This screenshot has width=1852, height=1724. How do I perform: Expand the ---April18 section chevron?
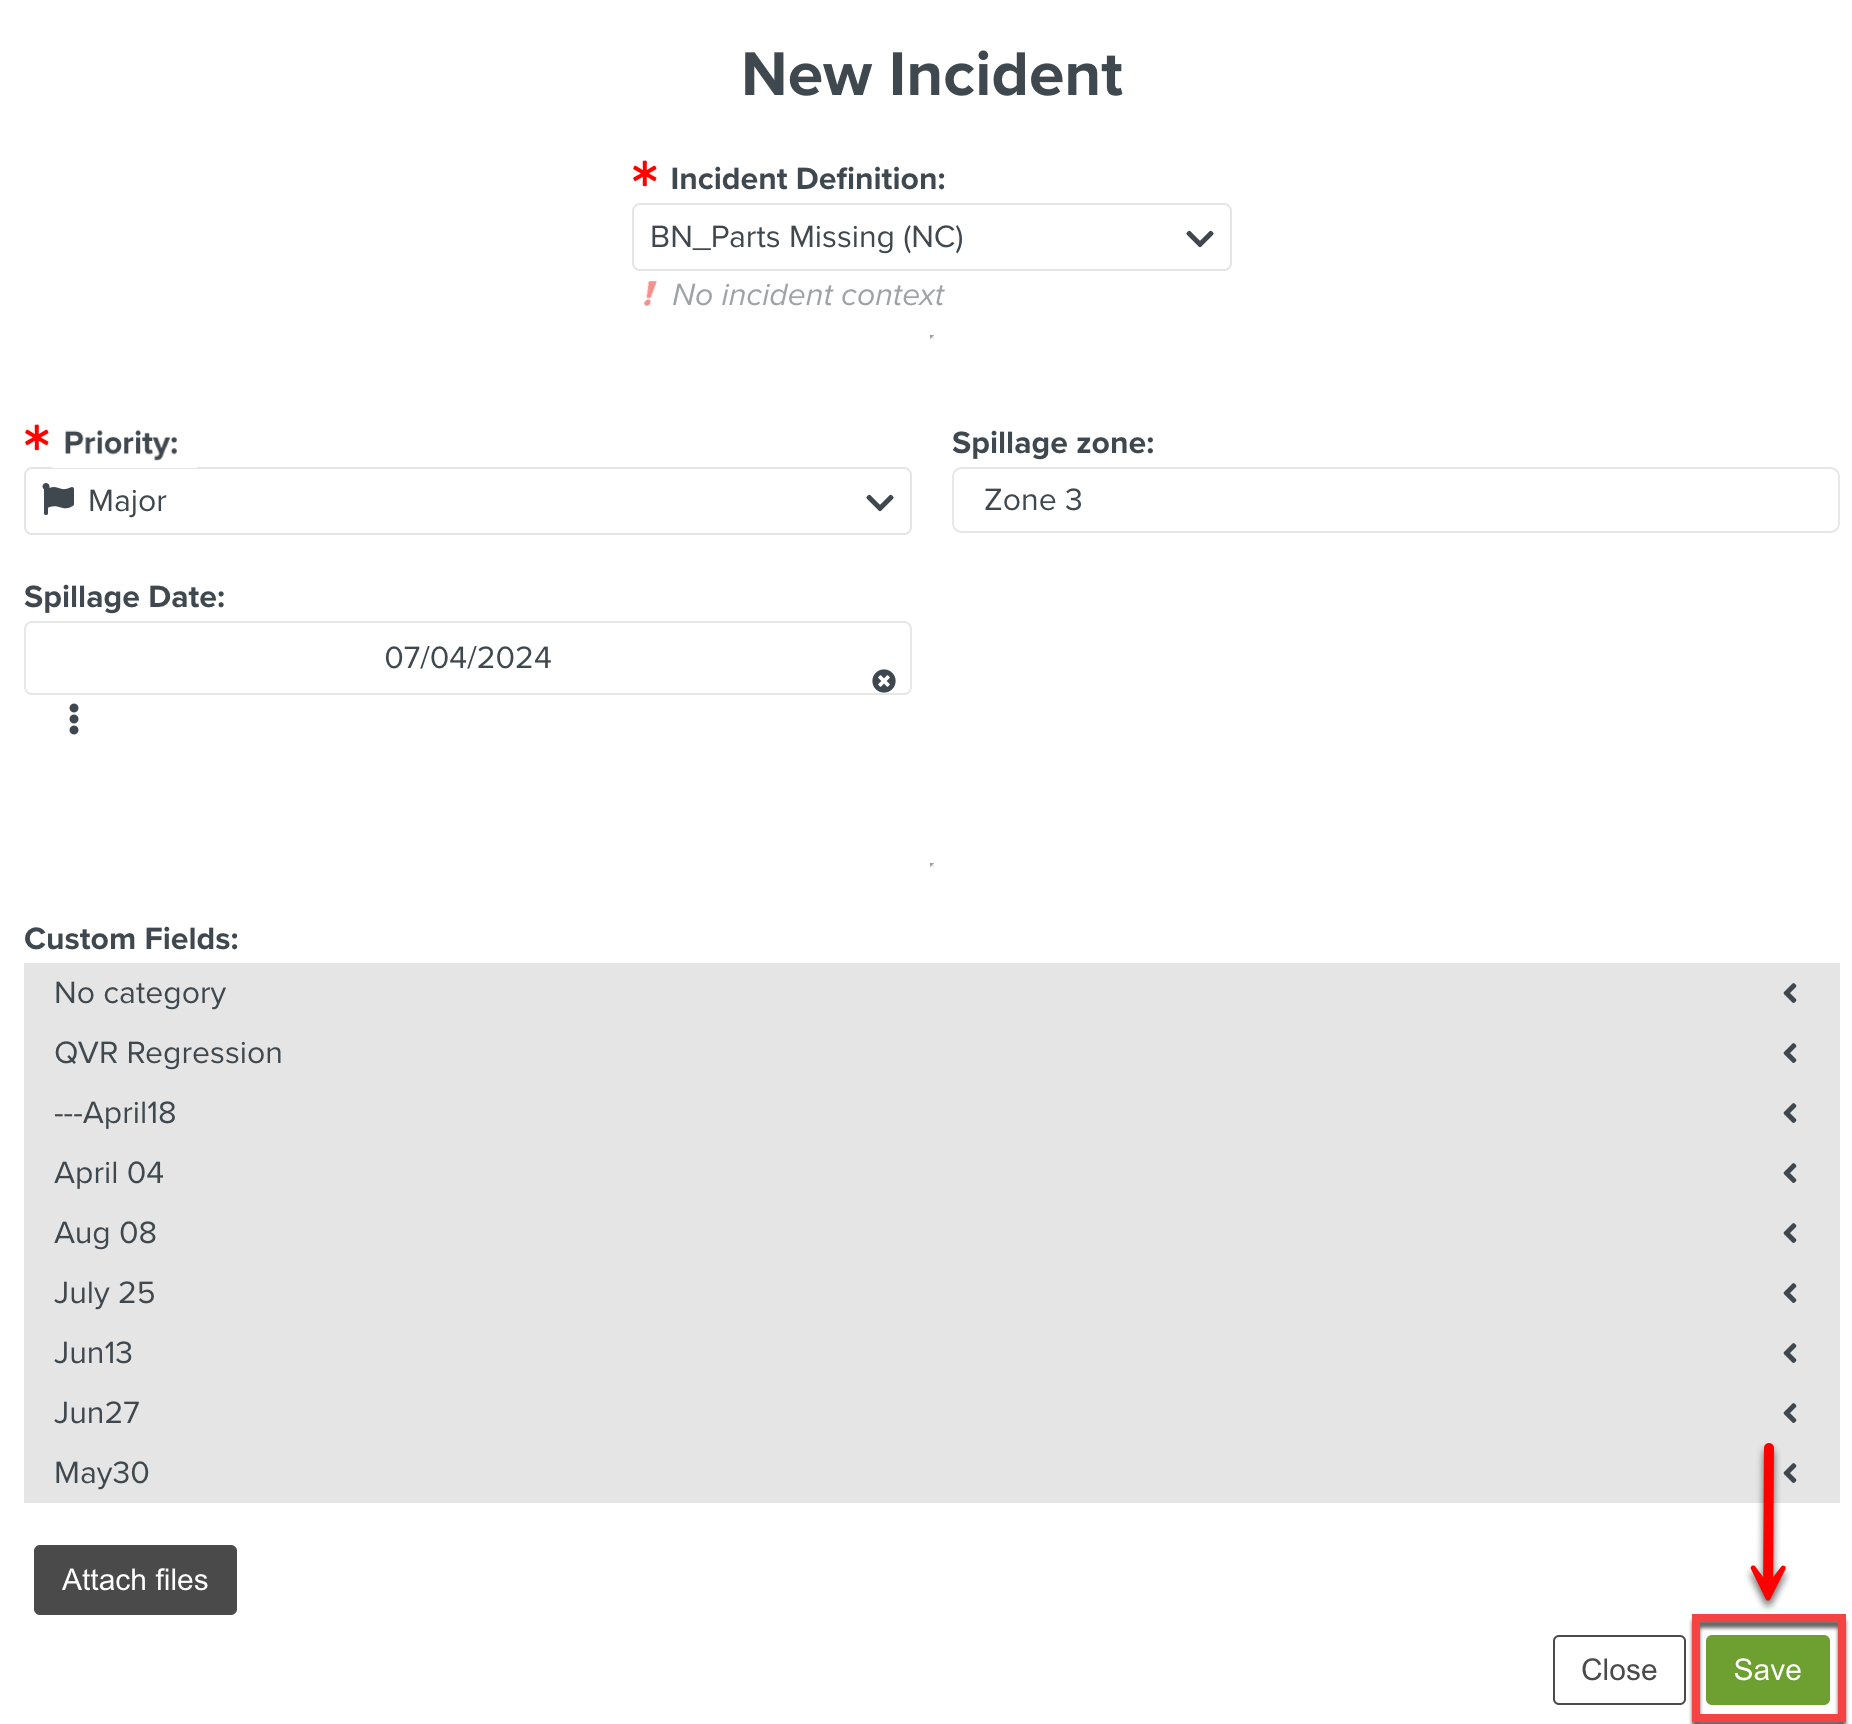(1790, 1113)
